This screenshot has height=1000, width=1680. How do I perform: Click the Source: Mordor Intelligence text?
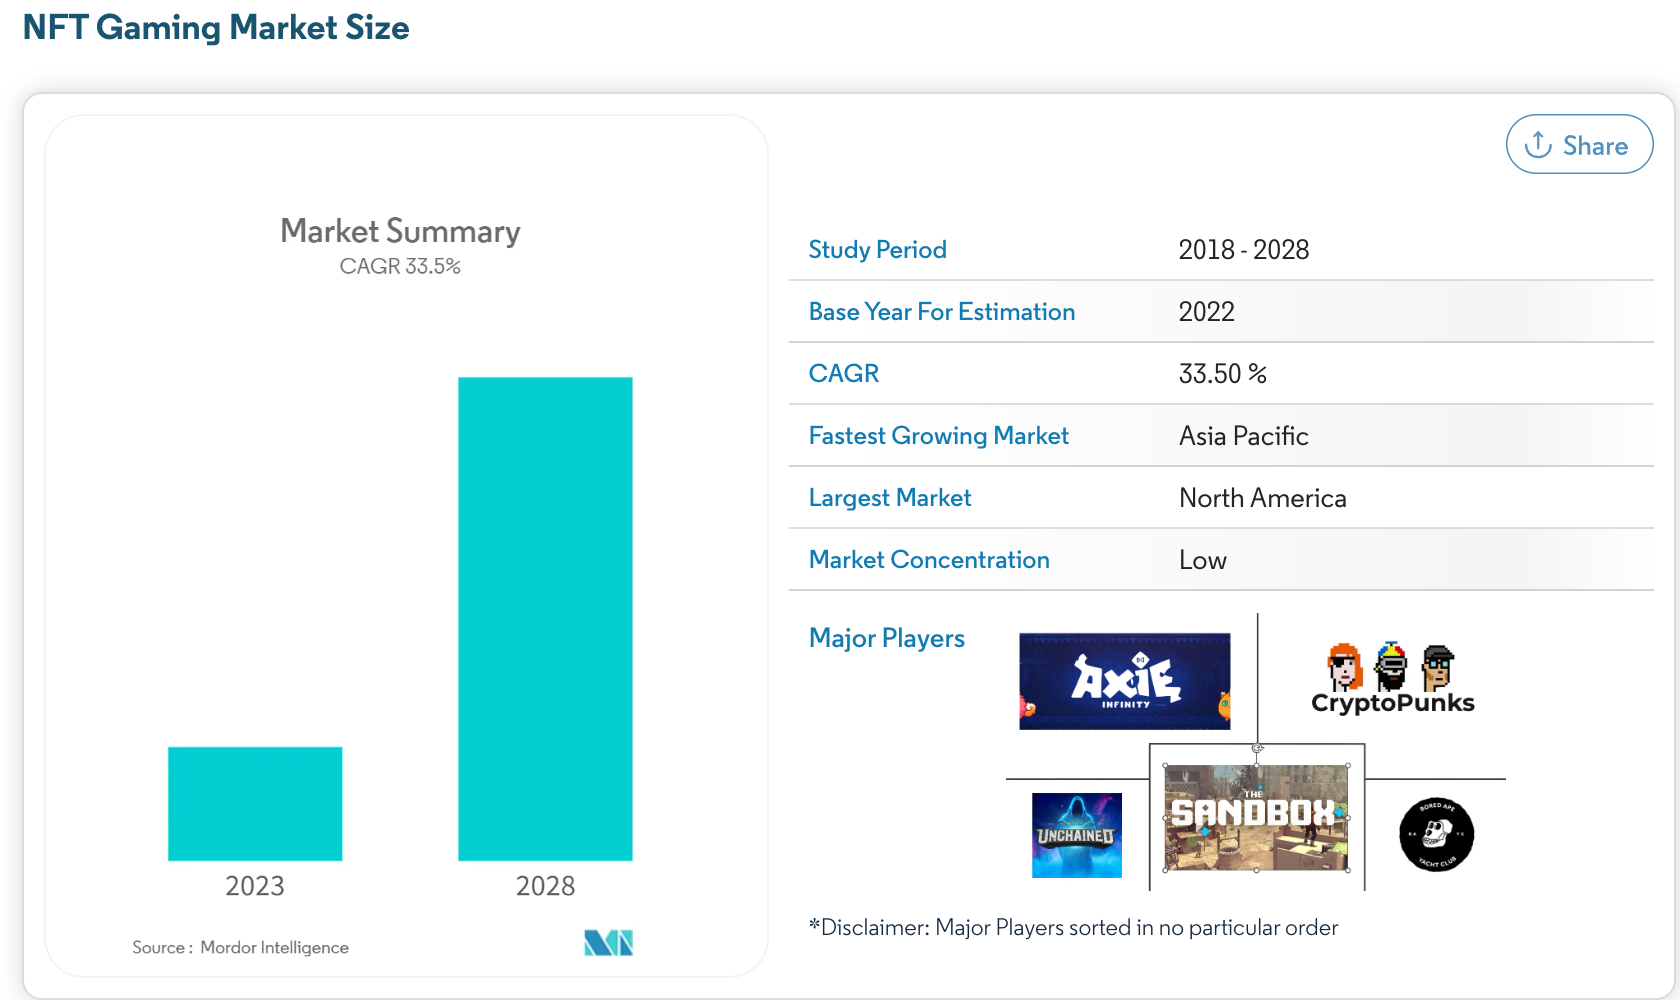240,946
